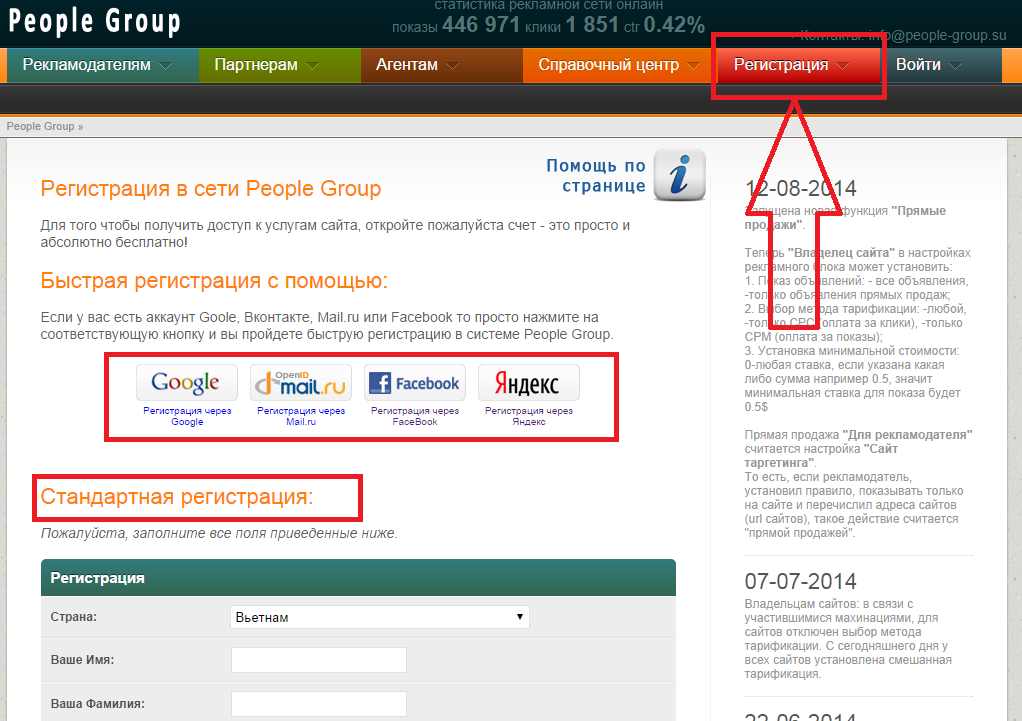
Task: Click the People Group site logo
Action: [x=95, y=22]
